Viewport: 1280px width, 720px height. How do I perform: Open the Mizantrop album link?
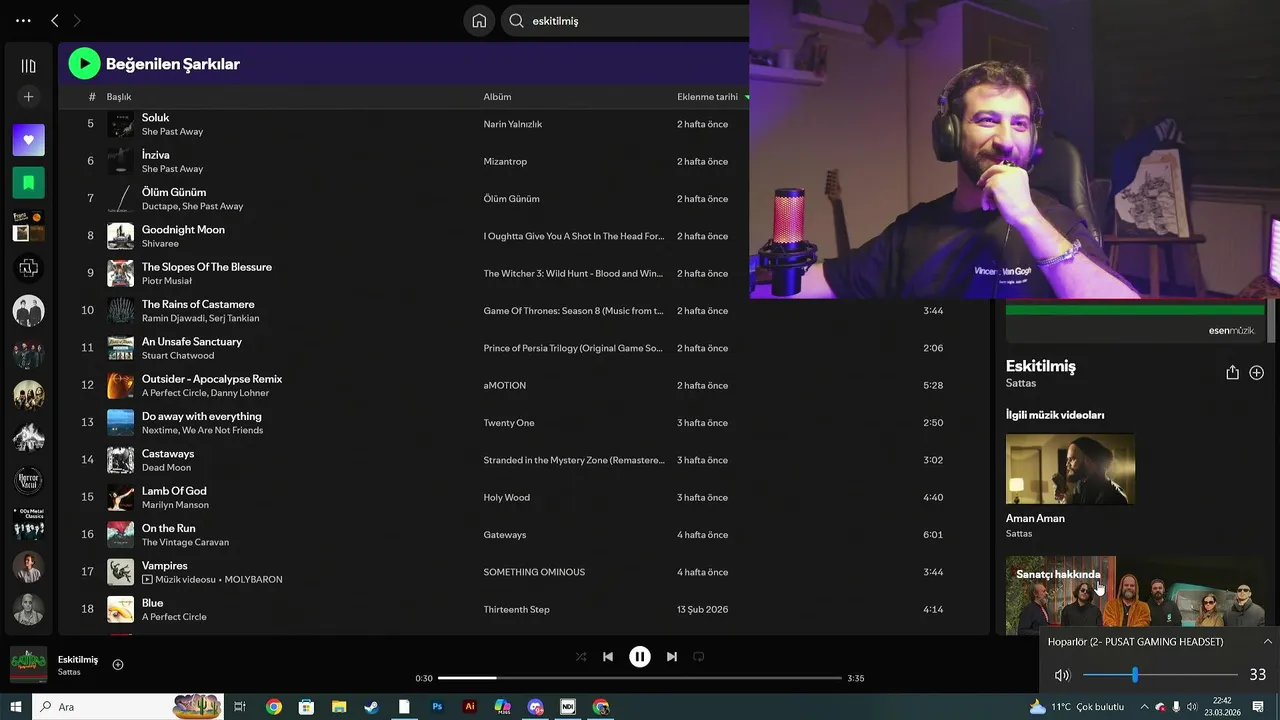point(505,161)
